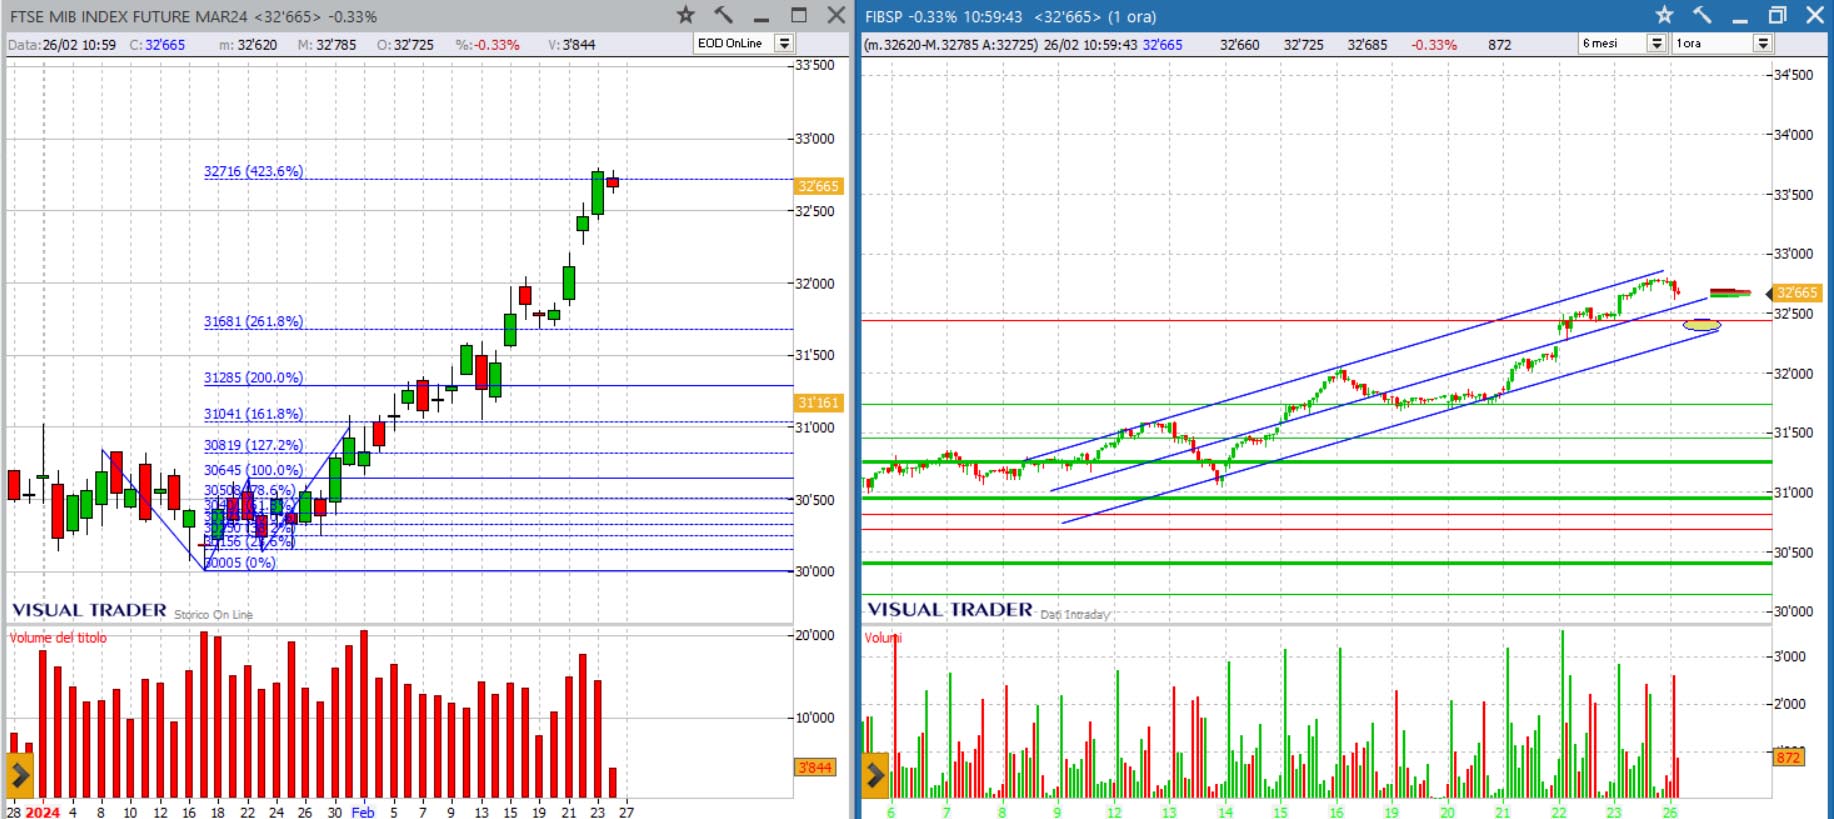Select the 30005 (0%) Fibonacci label
This screenshot has width=1834, height=819.
240,562
